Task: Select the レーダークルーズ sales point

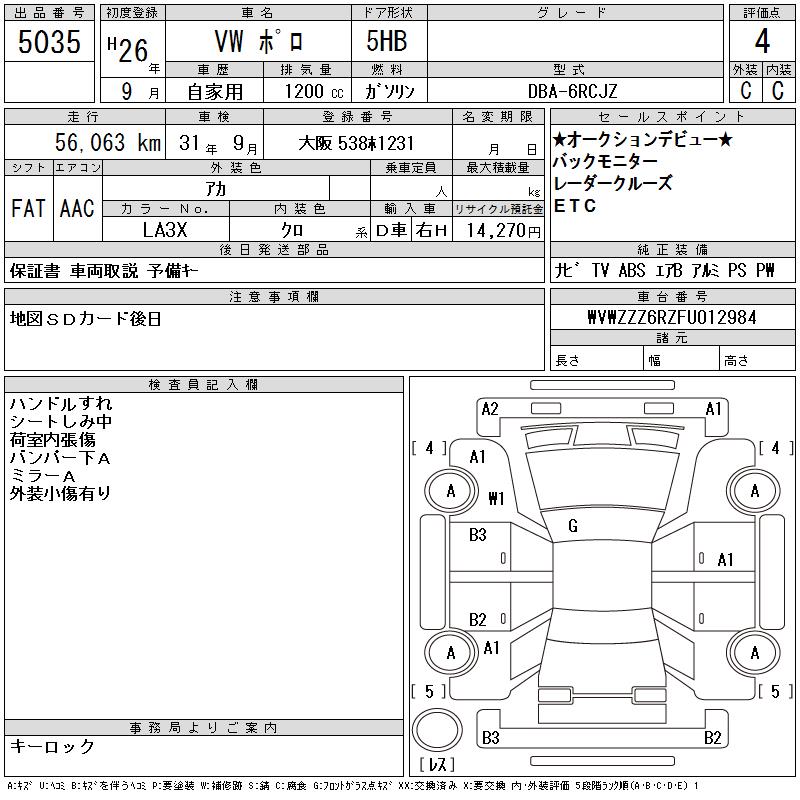Action: [613, 183]
